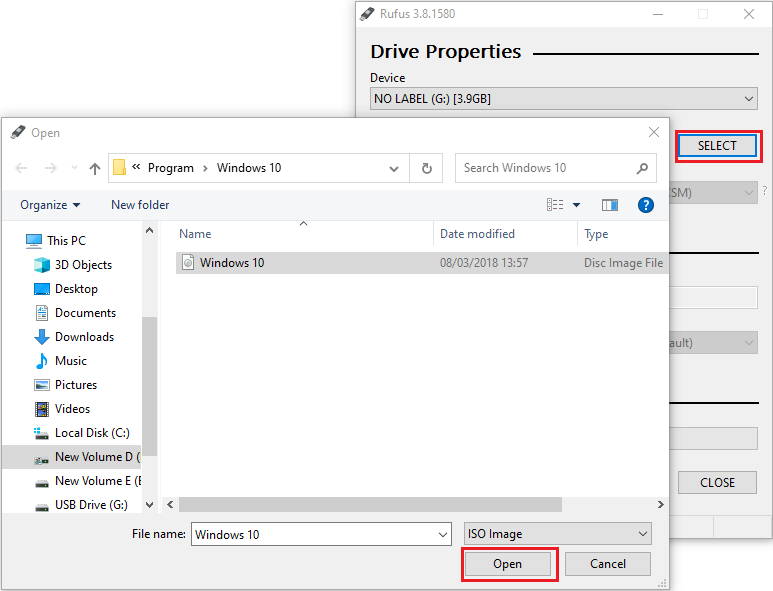Viewport: 773px width, 591px height.
Task: Click the navigation pane vertical scrollbar thumb
Action: (149, 386)
